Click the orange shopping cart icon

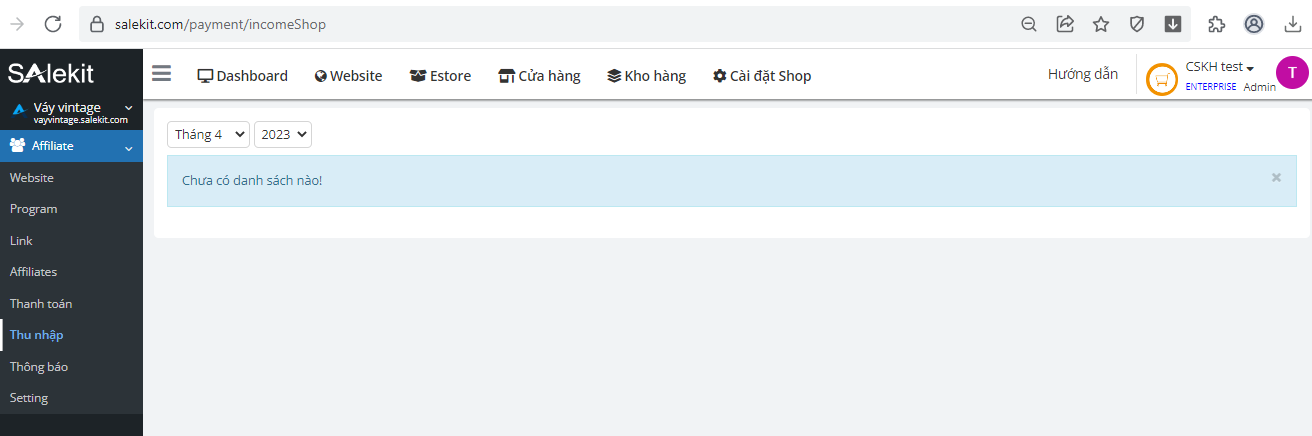point(1161,79)
